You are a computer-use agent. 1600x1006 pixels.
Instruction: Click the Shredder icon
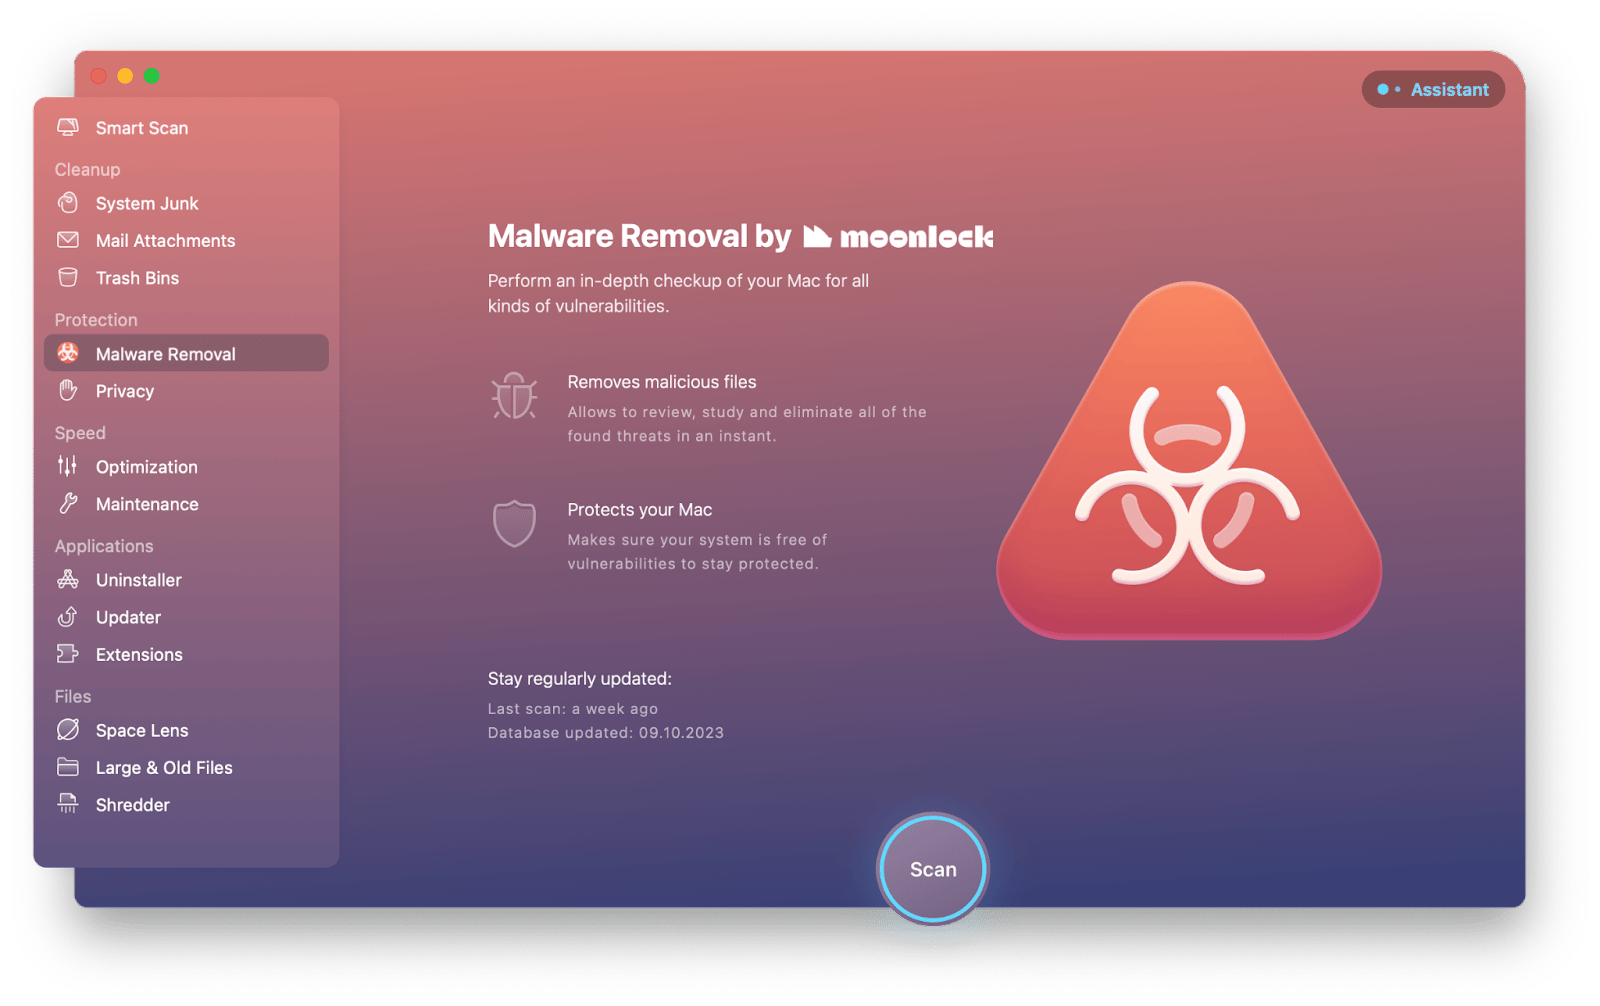point(68,803)
